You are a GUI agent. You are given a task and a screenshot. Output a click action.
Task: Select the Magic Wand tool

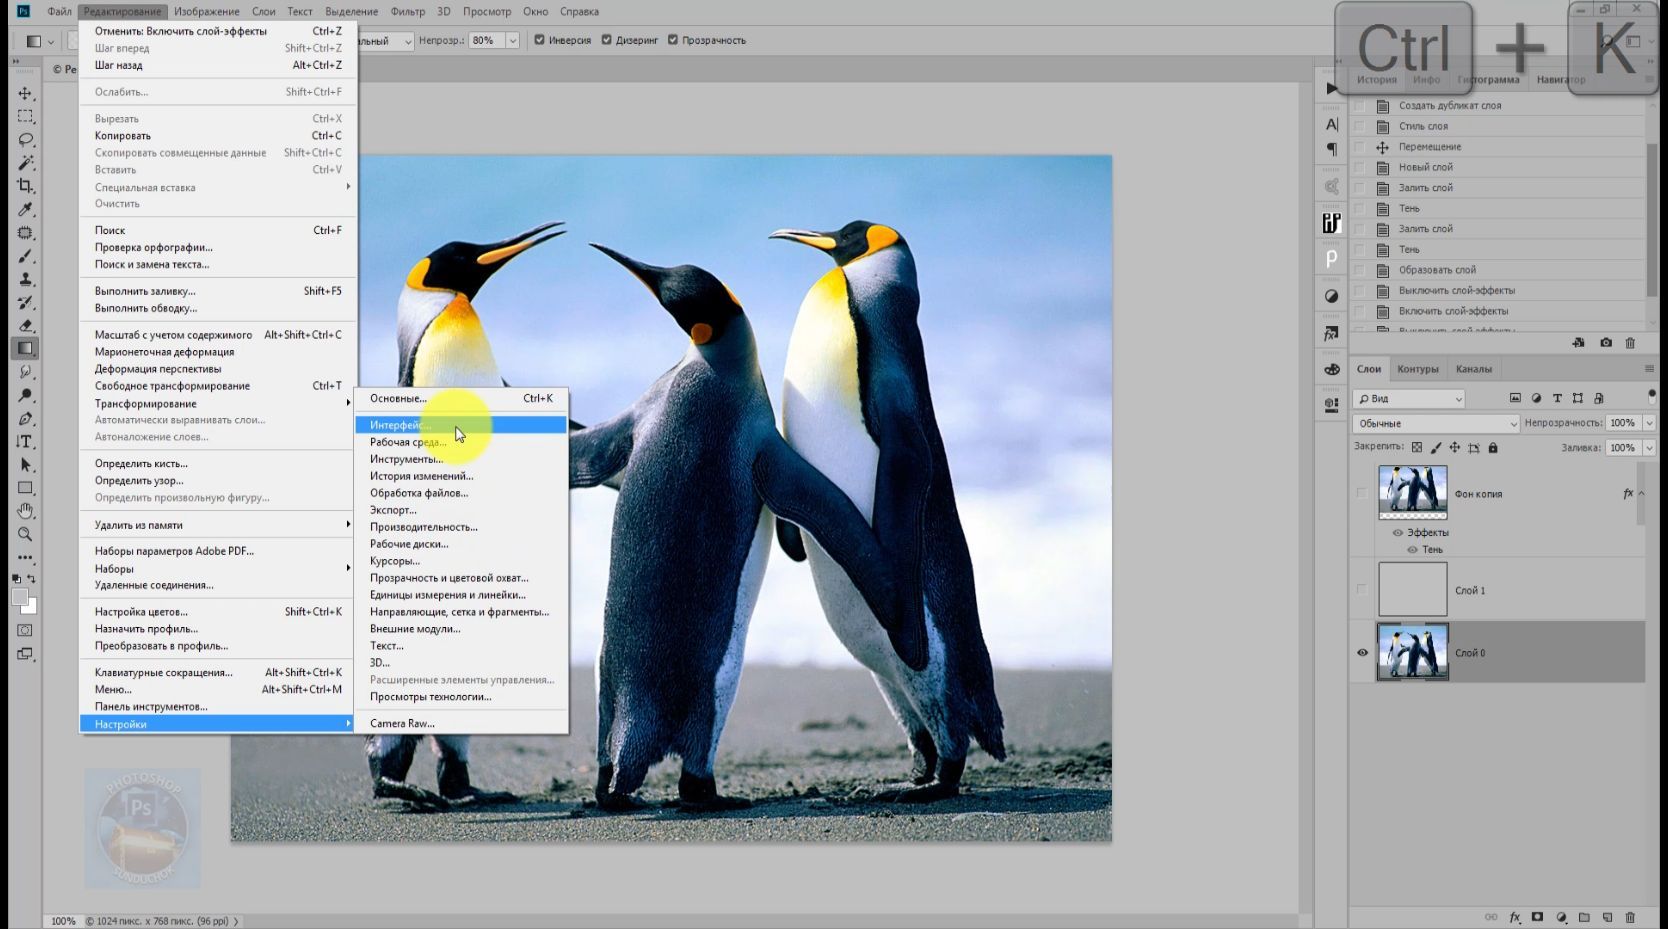coord(25,162)
